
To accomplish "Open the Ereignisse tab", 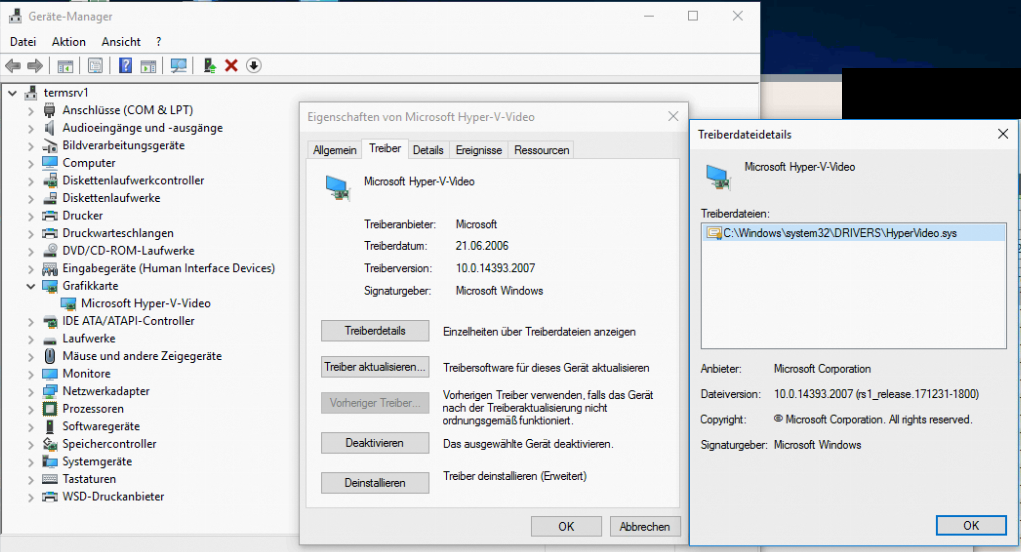I will (x=479, y=150).
